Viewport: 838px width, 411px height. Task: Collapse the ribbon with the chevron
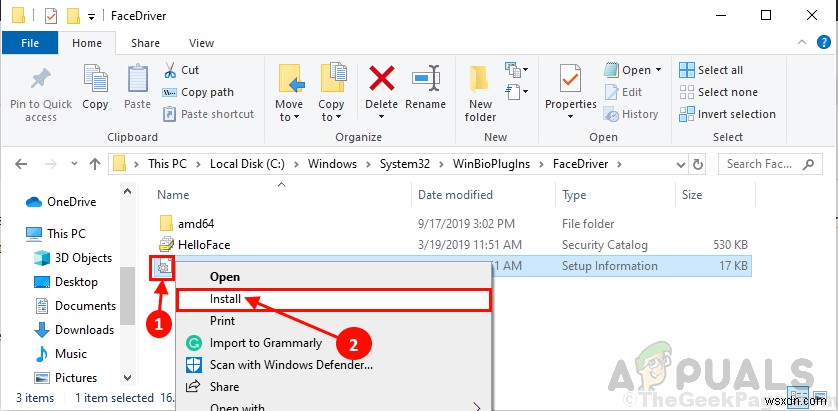point(802,43)
